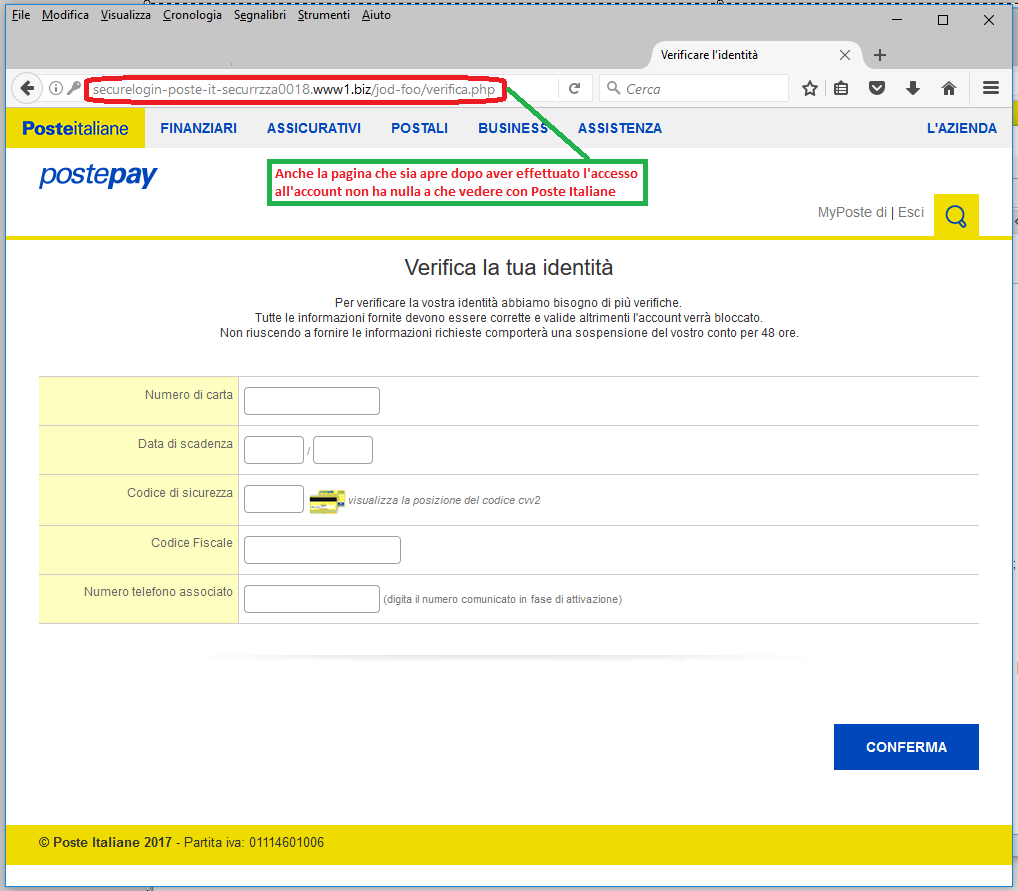Viewport: 1018px width, 891px height.
Task: Open the Visualizza menu
Action: [x=125, y=15]
